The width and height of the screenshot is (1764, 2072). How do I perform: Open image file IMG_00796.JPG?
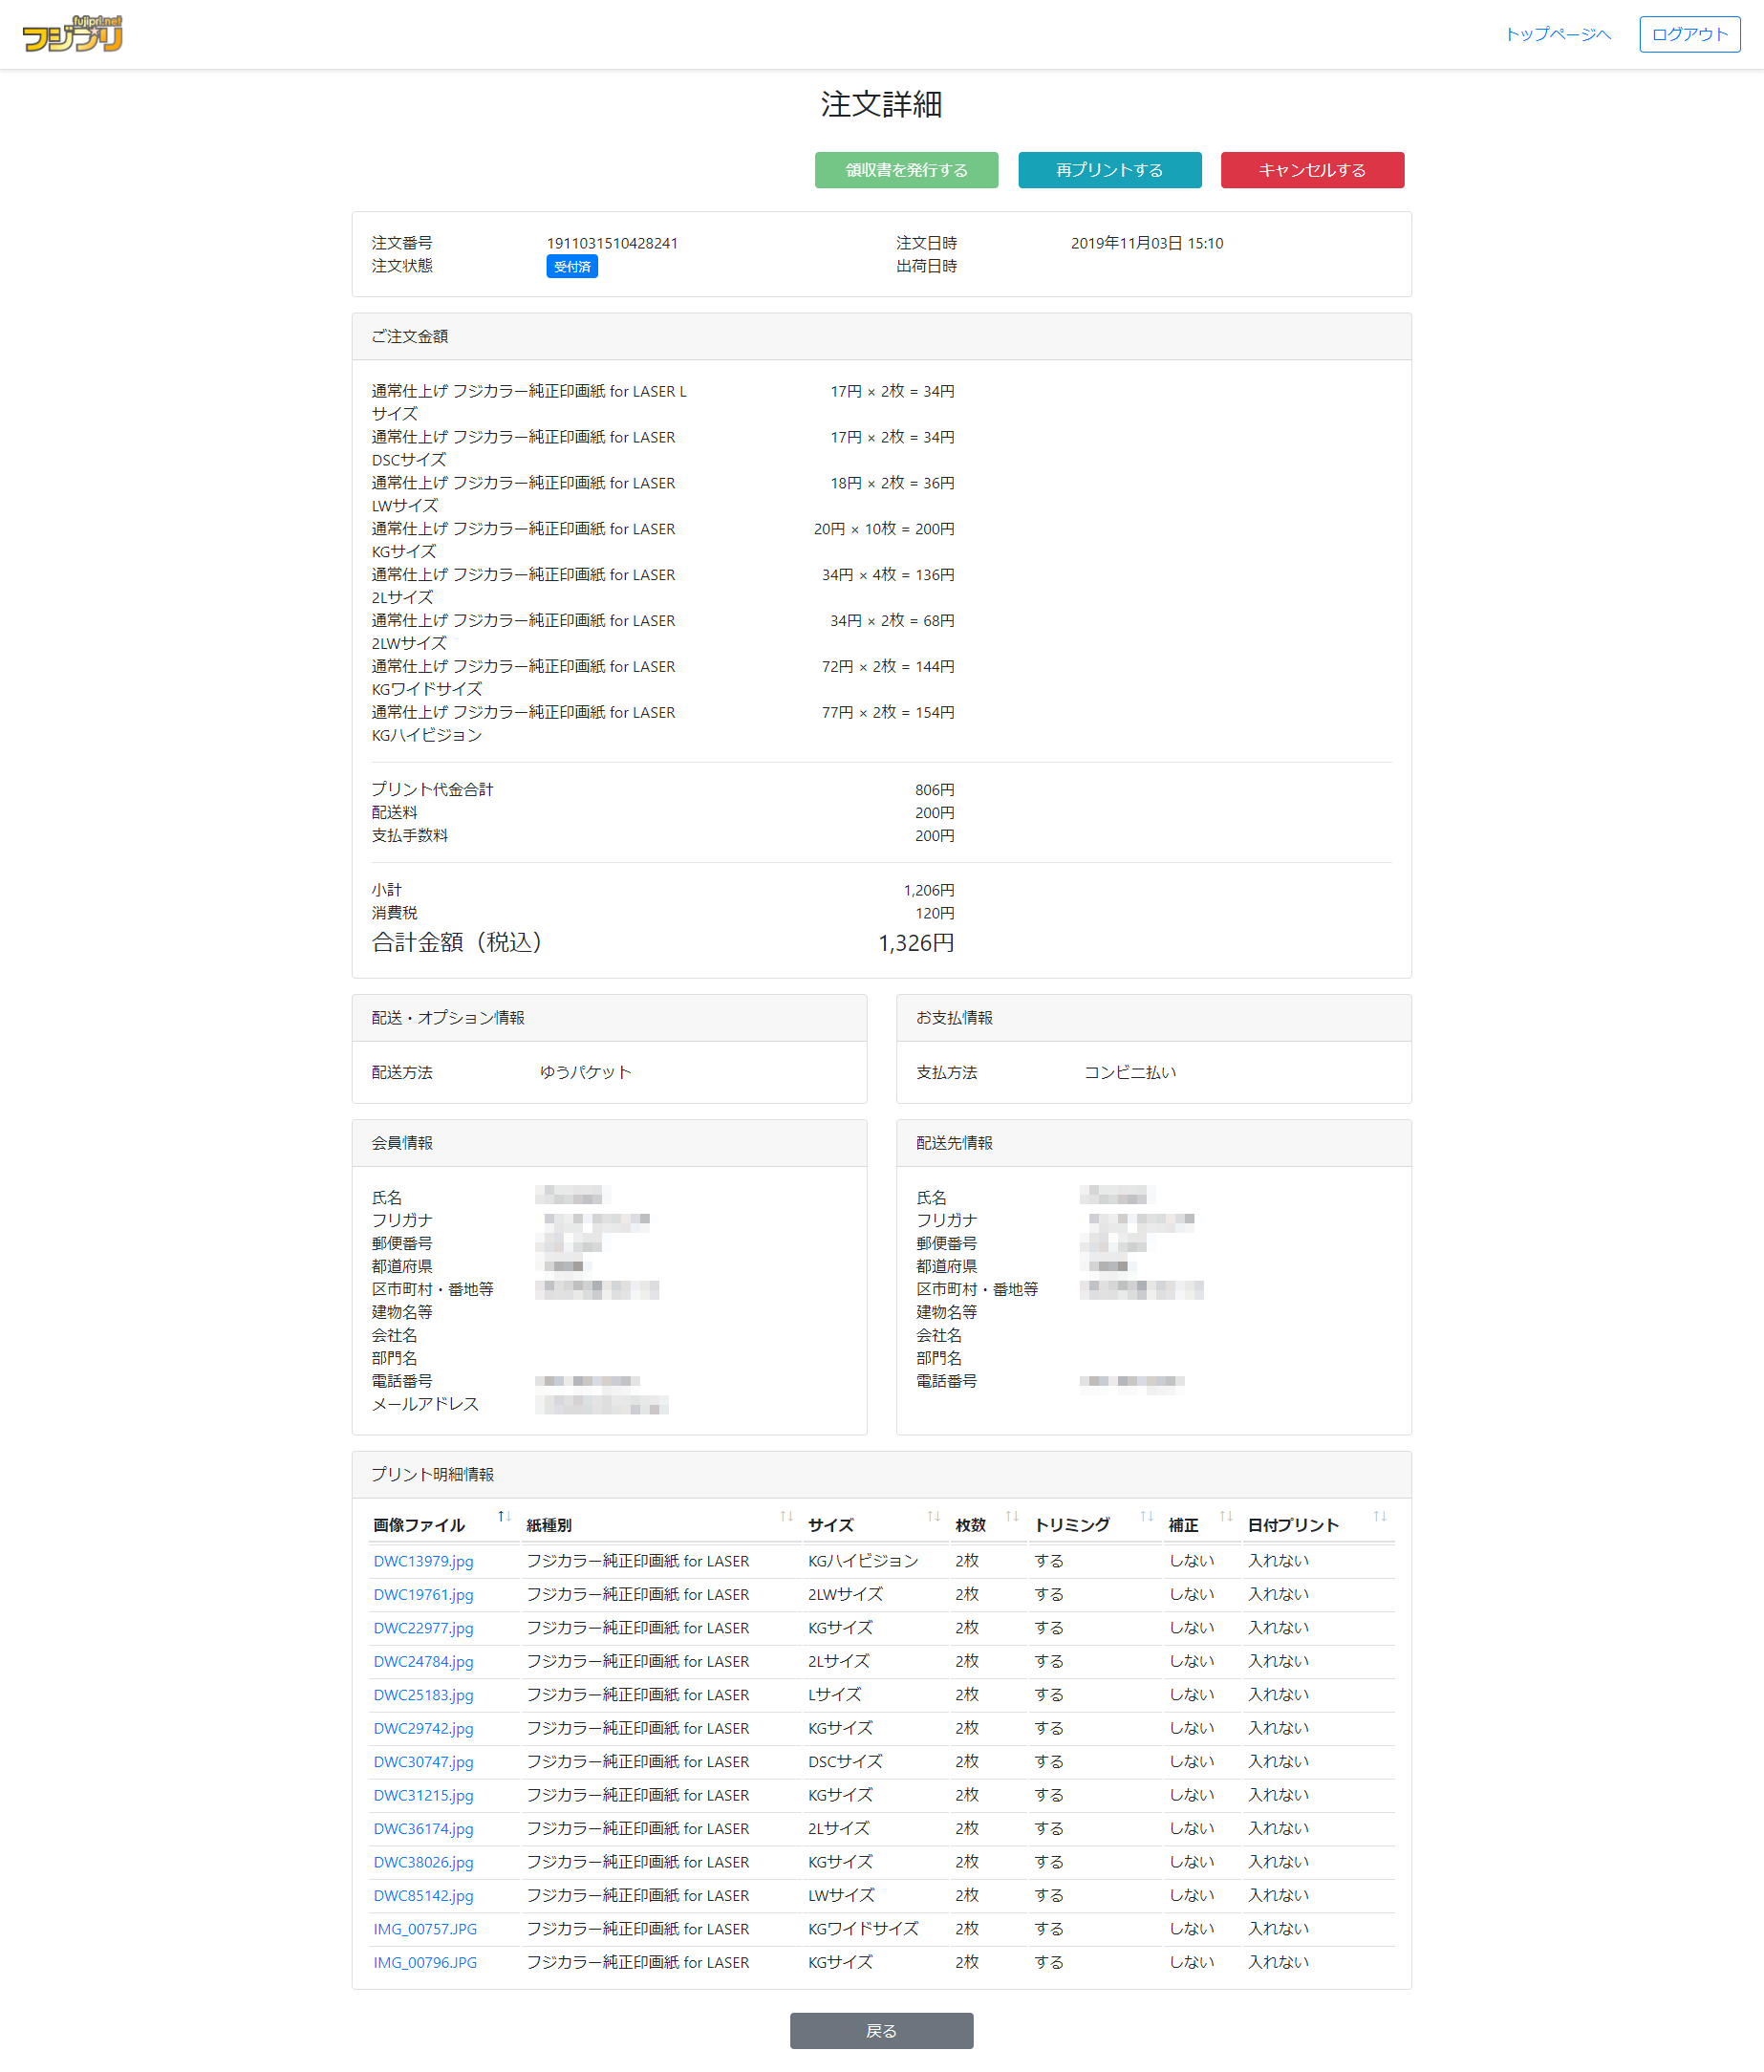(x=425, y=1962)
